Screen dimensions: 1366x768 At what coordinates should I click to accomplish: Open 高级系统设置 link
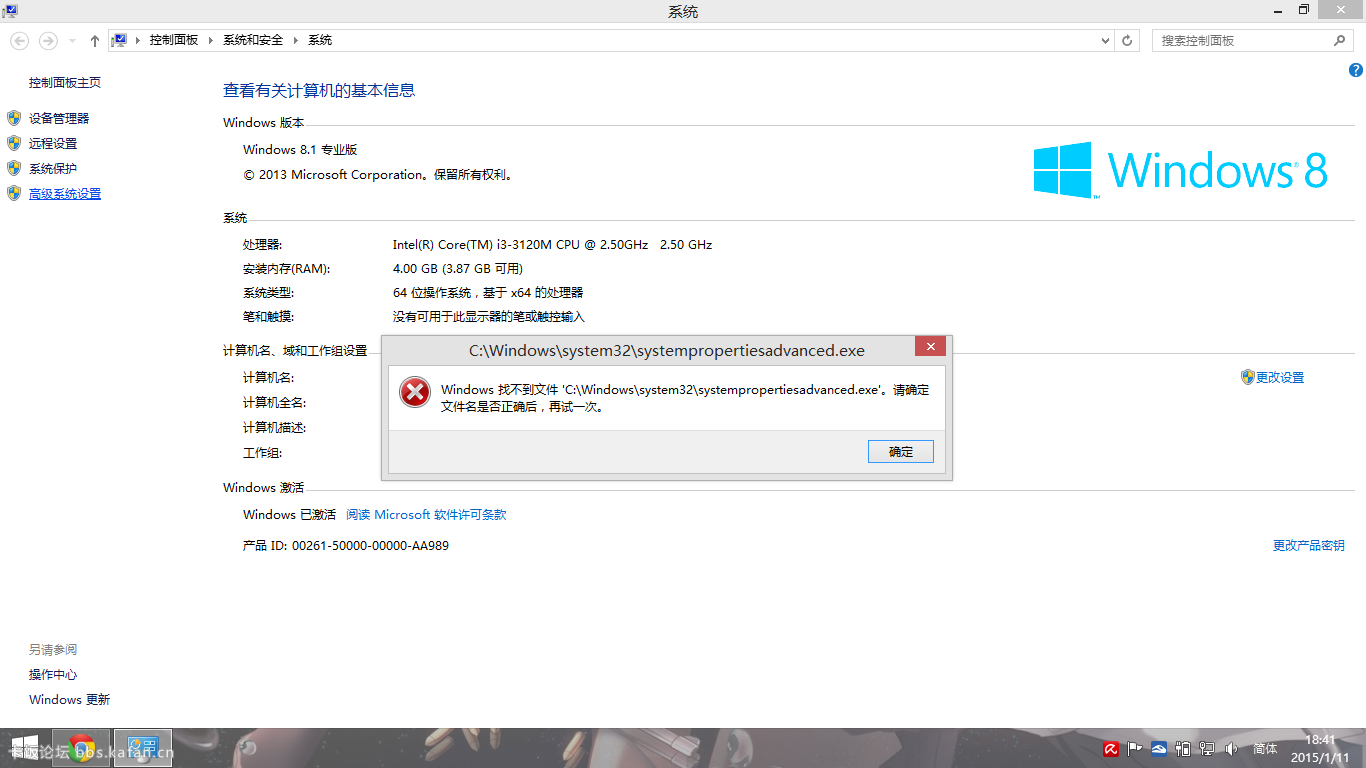tap(65, 194)
